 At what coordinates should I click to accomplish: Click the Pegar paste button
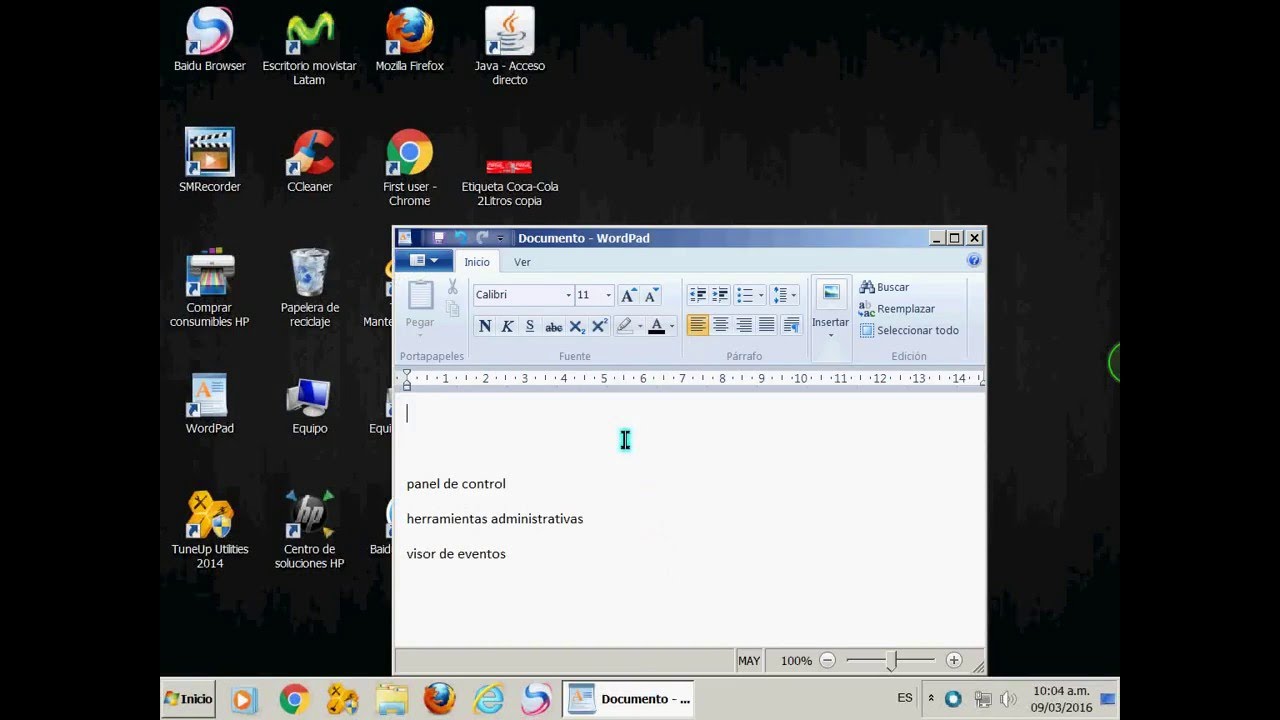point(420,305)
